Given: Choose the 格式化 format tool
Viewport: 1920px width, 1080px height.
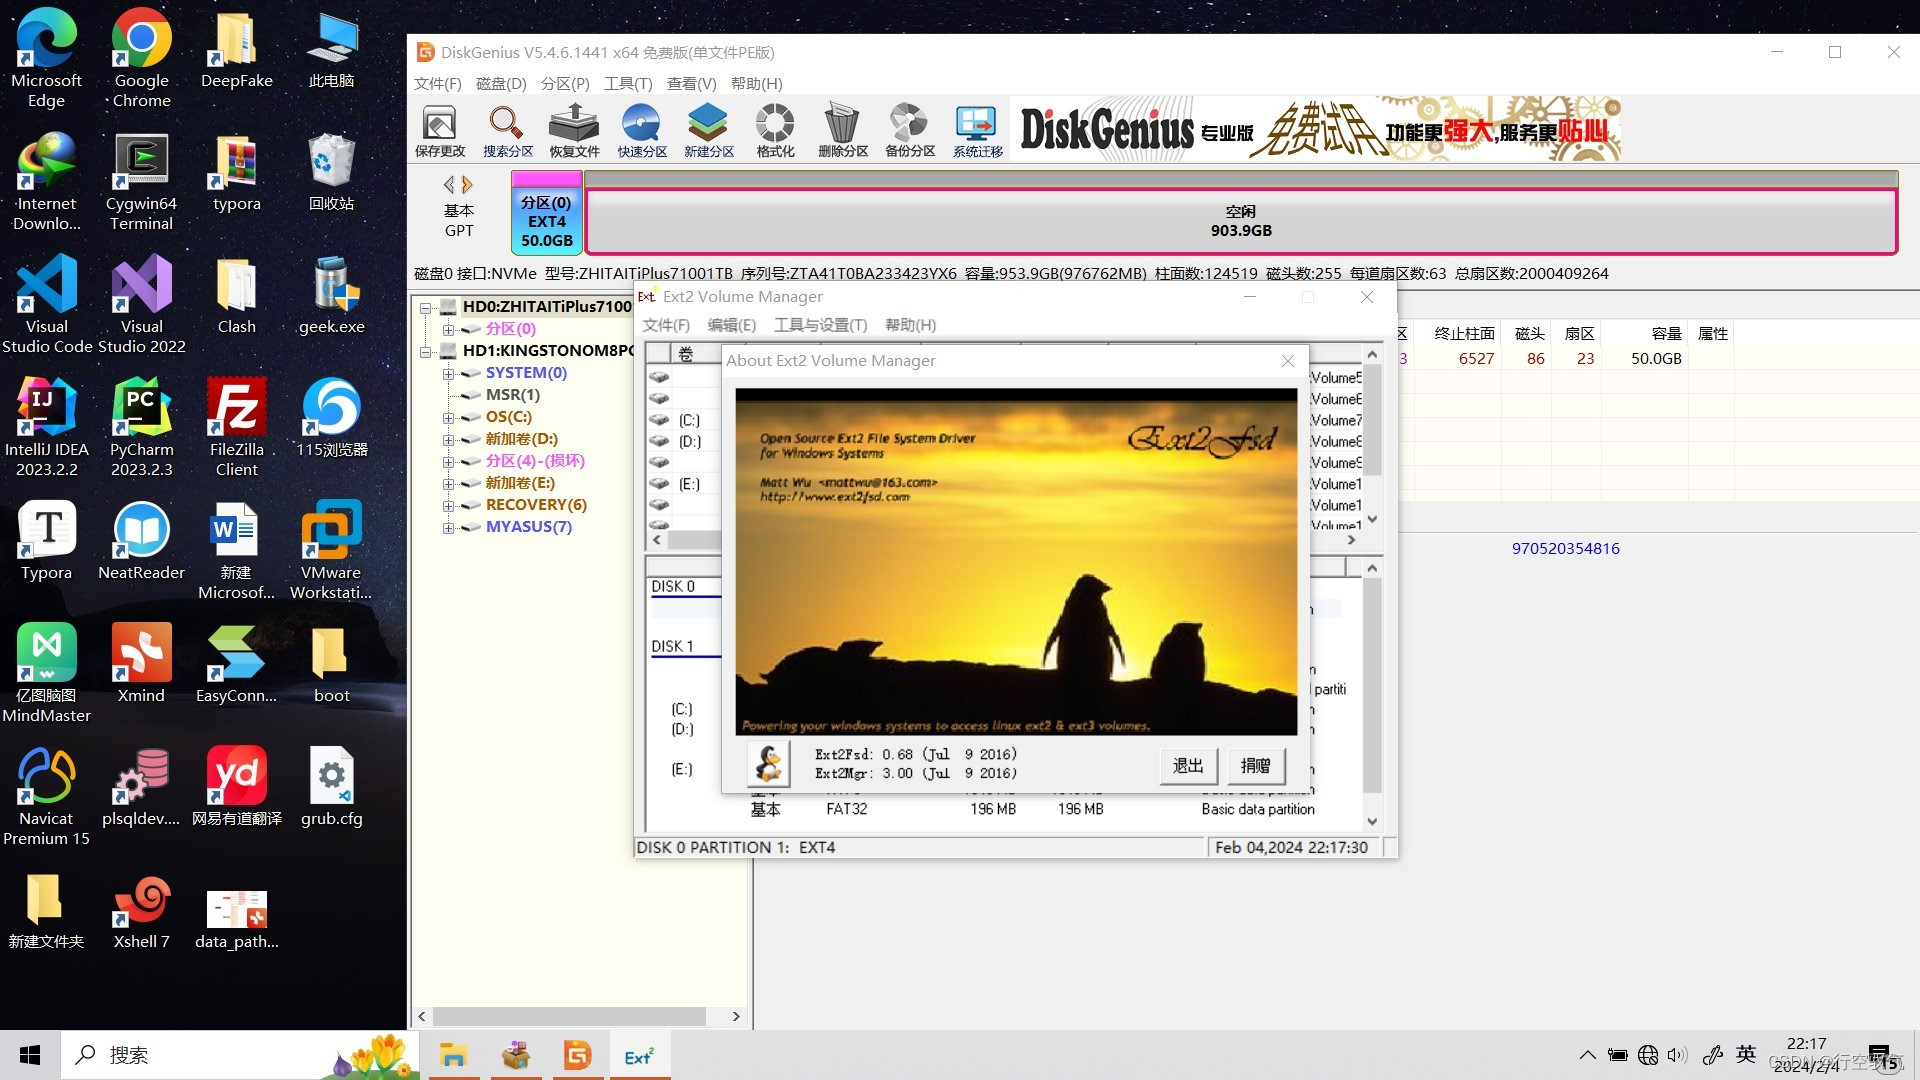Looking at the screenshot, I should pos(775,131).
